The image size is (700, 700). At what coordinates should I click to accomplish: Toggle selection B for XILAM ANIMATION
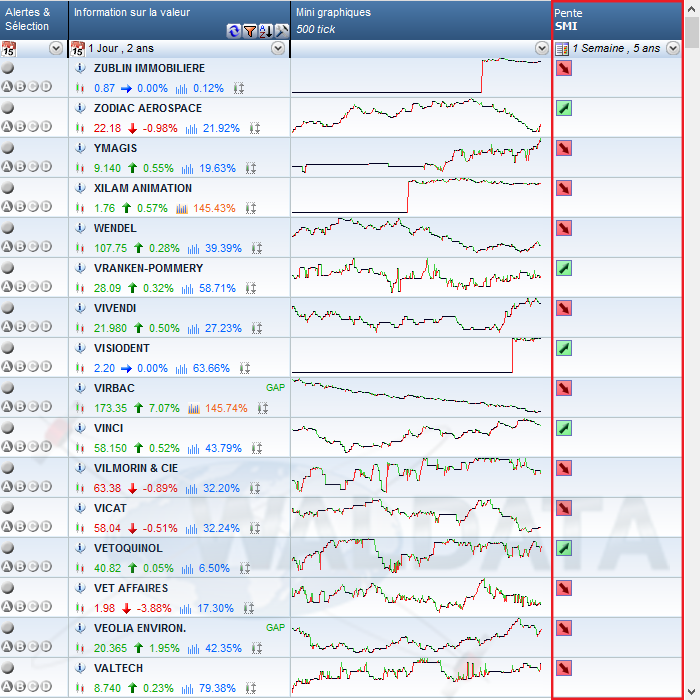[20, 207]
